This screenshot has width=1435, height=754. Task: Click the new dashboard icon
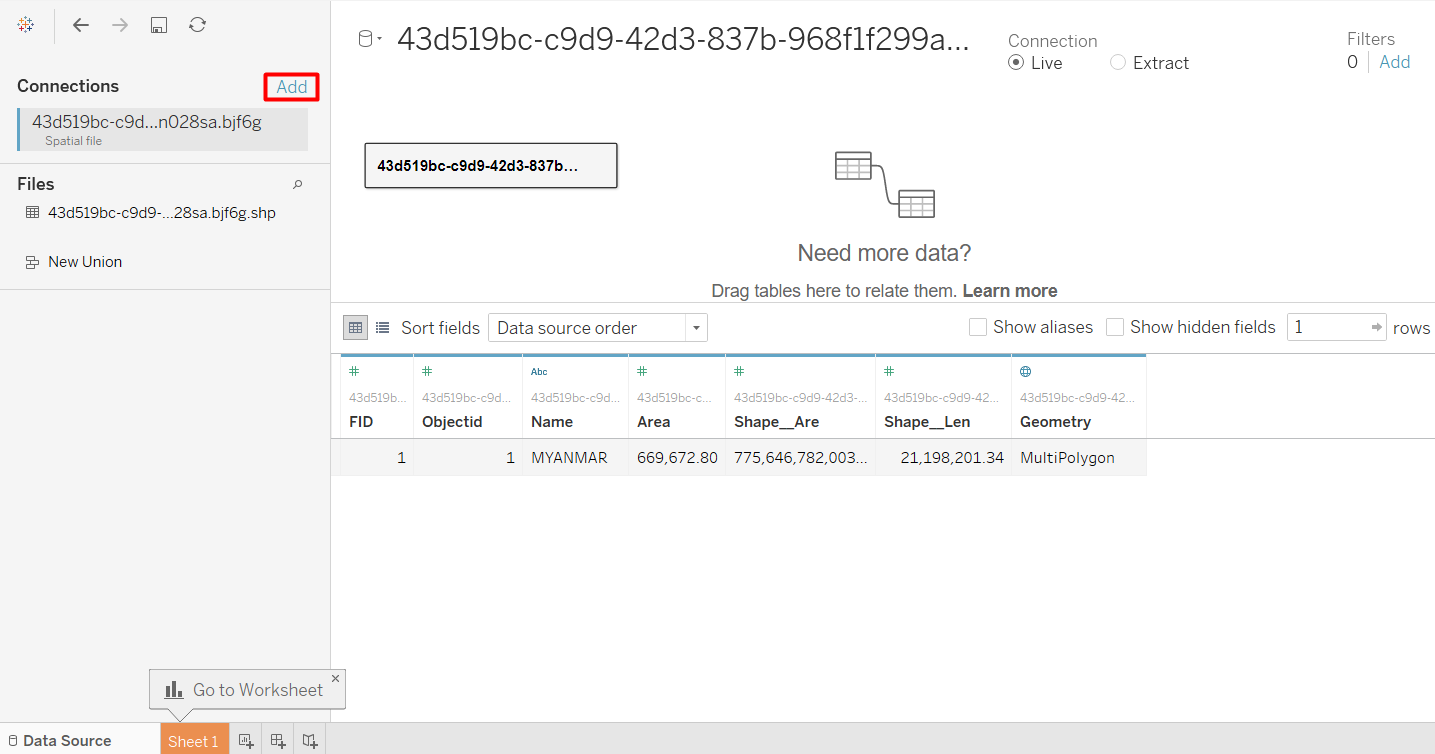point(279,741)
